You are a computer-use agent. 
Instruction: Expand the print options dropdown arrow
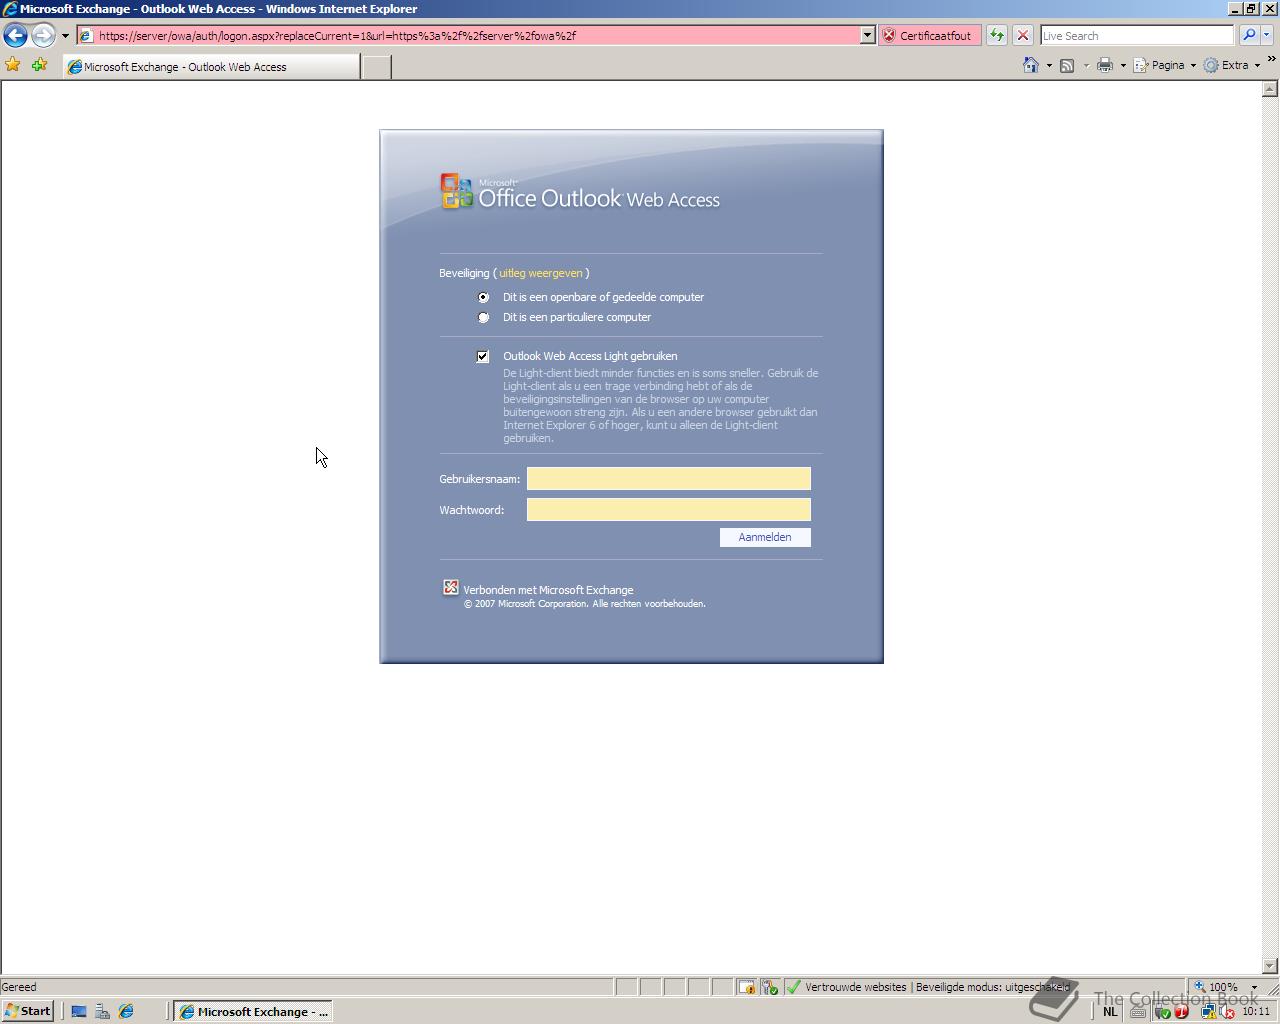click(1123, 66)
